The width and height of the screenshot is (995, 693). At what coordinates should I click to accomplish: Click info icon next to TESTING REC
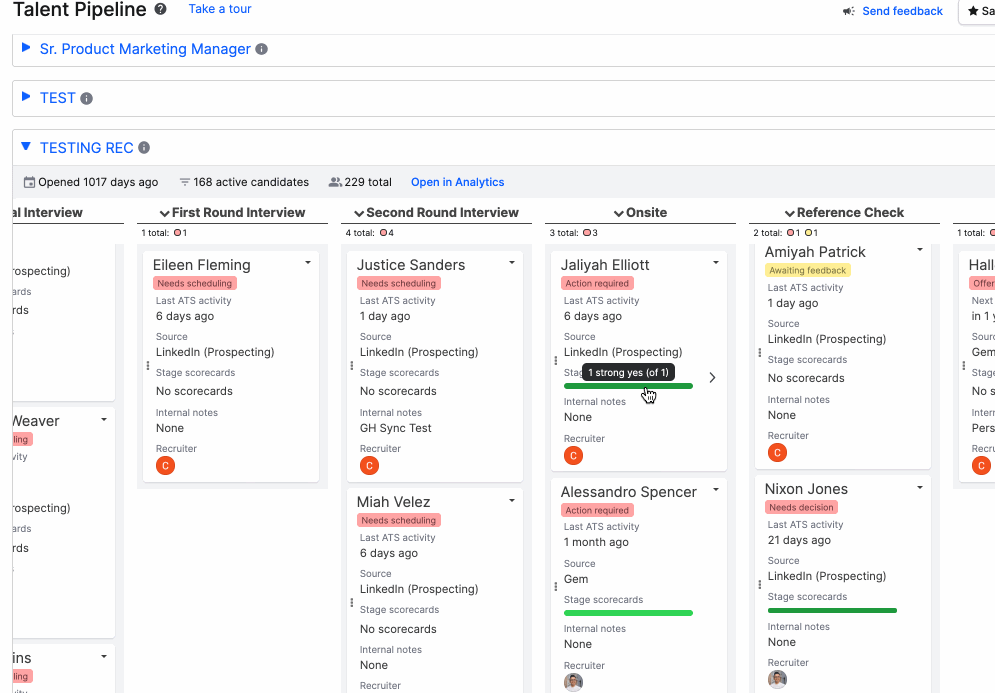(144, 148)
